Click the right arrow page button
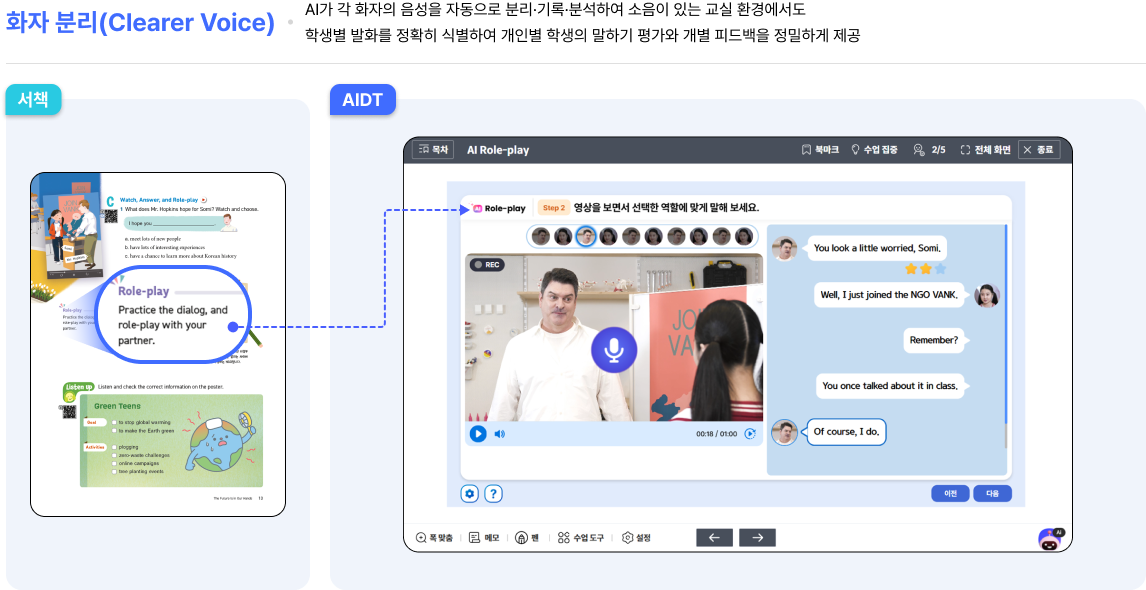 (x=757, y=538)
